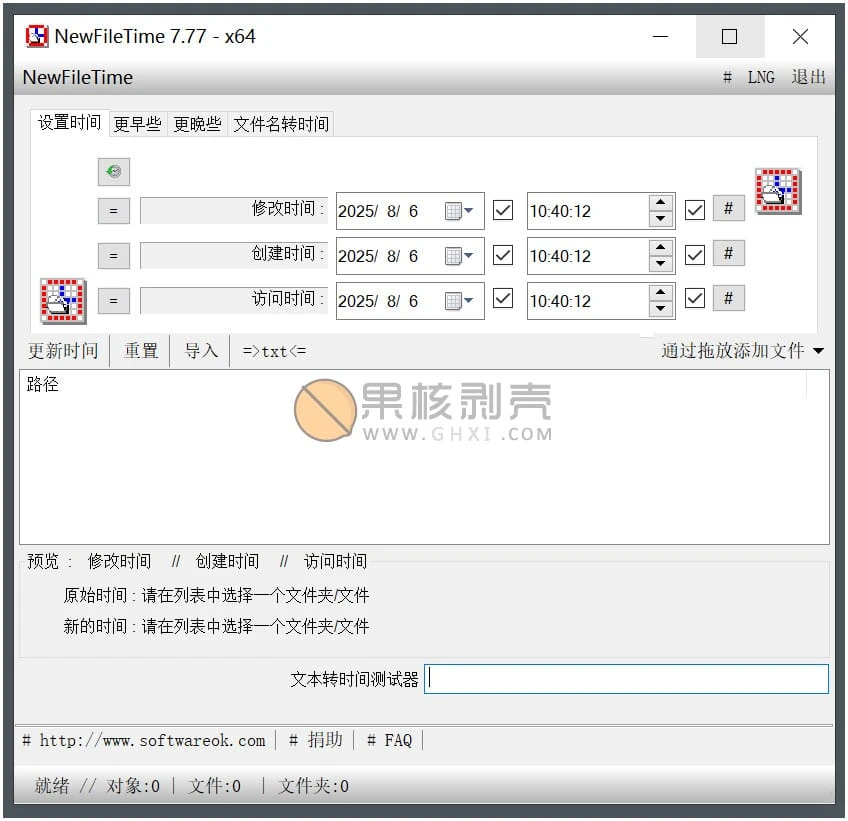
Task: Open the 修改时间 date picker calendar dropdown
Action: (x=459, y=211)
